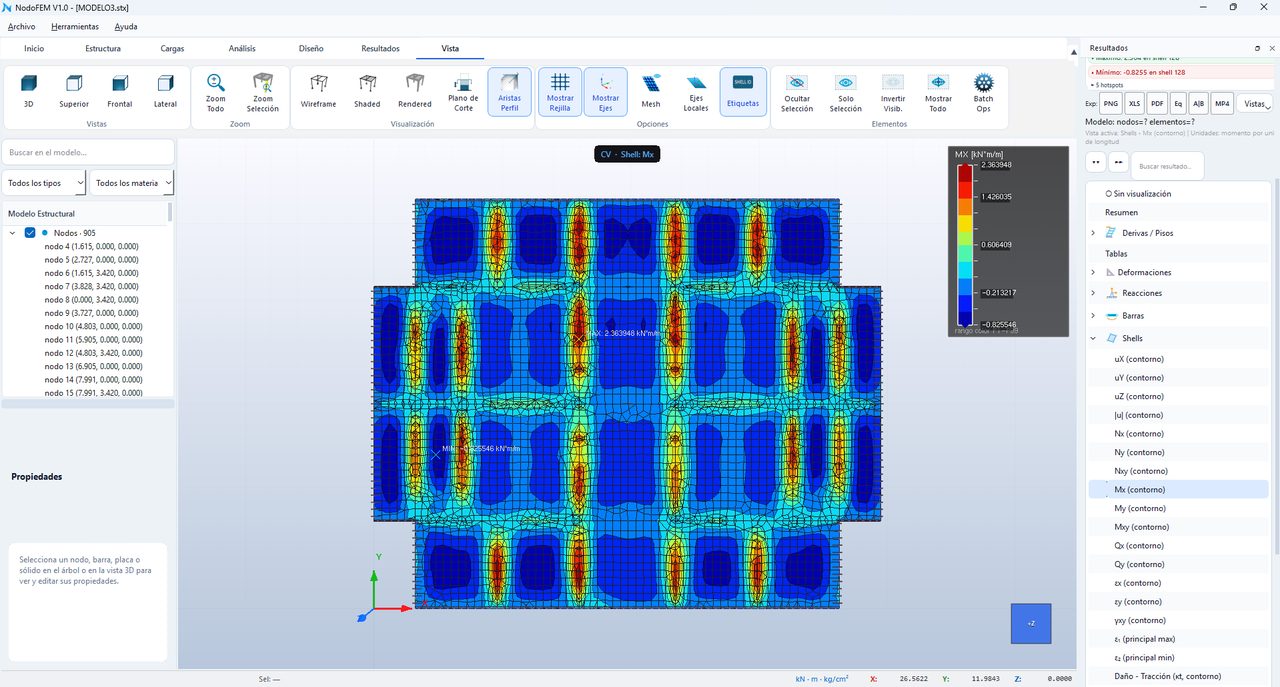Image resolution: width=1280 pixels, height=687 pixels.
Task: Click the Zoom Selección tool
Action: (x=263, y=92)
